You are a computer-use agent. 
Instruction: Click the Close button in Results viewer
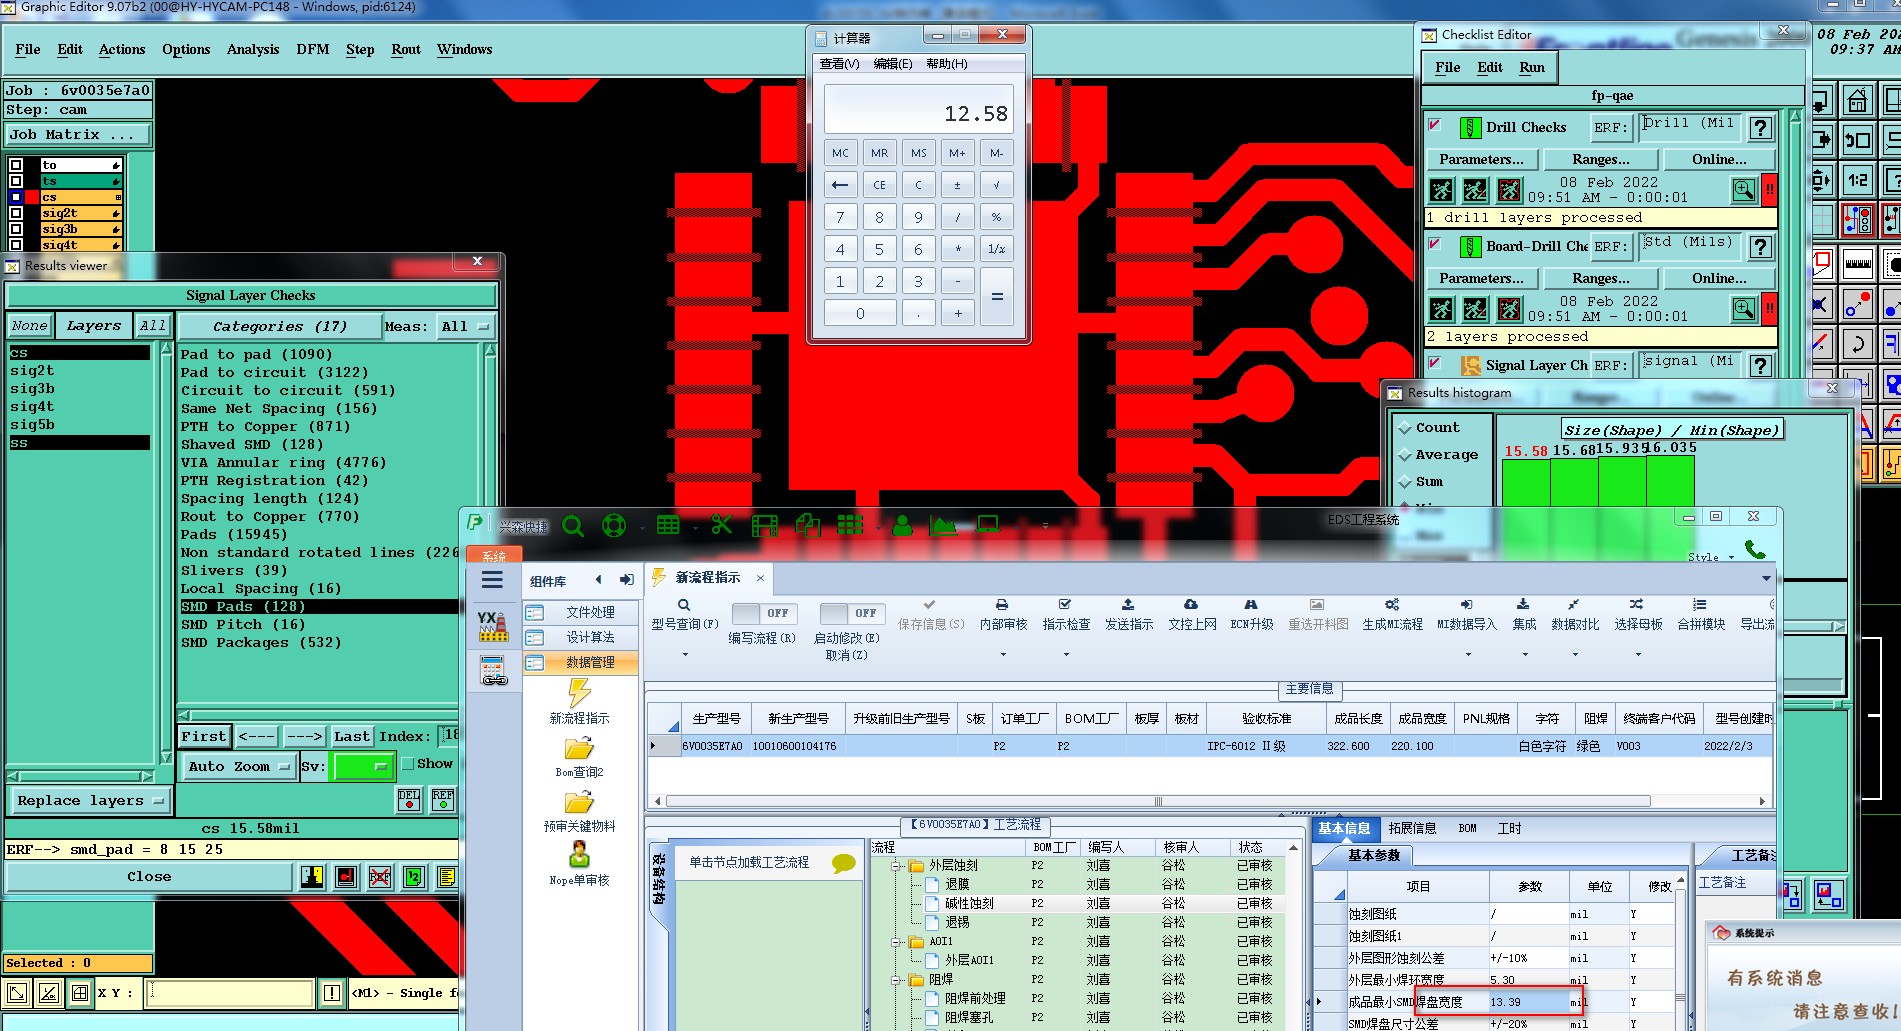coord(149,877)
